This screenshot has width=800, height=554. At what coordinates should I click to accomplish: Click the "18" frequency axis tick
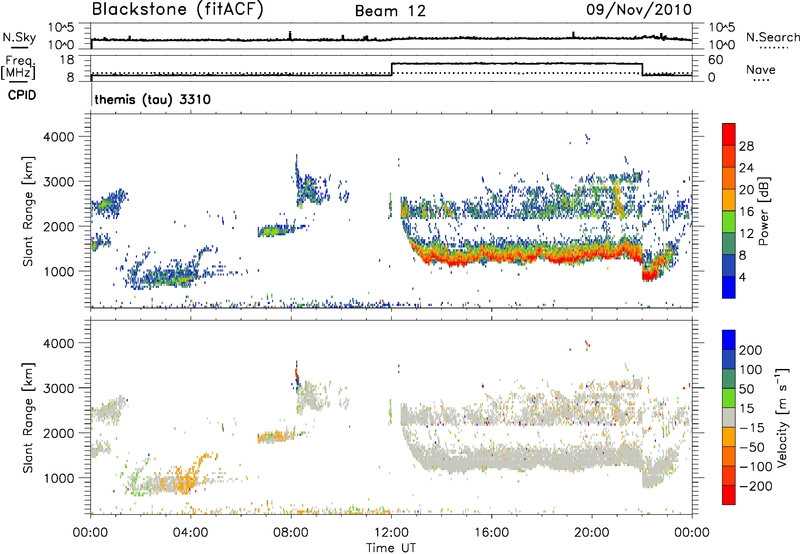click(x=67, y=60)
